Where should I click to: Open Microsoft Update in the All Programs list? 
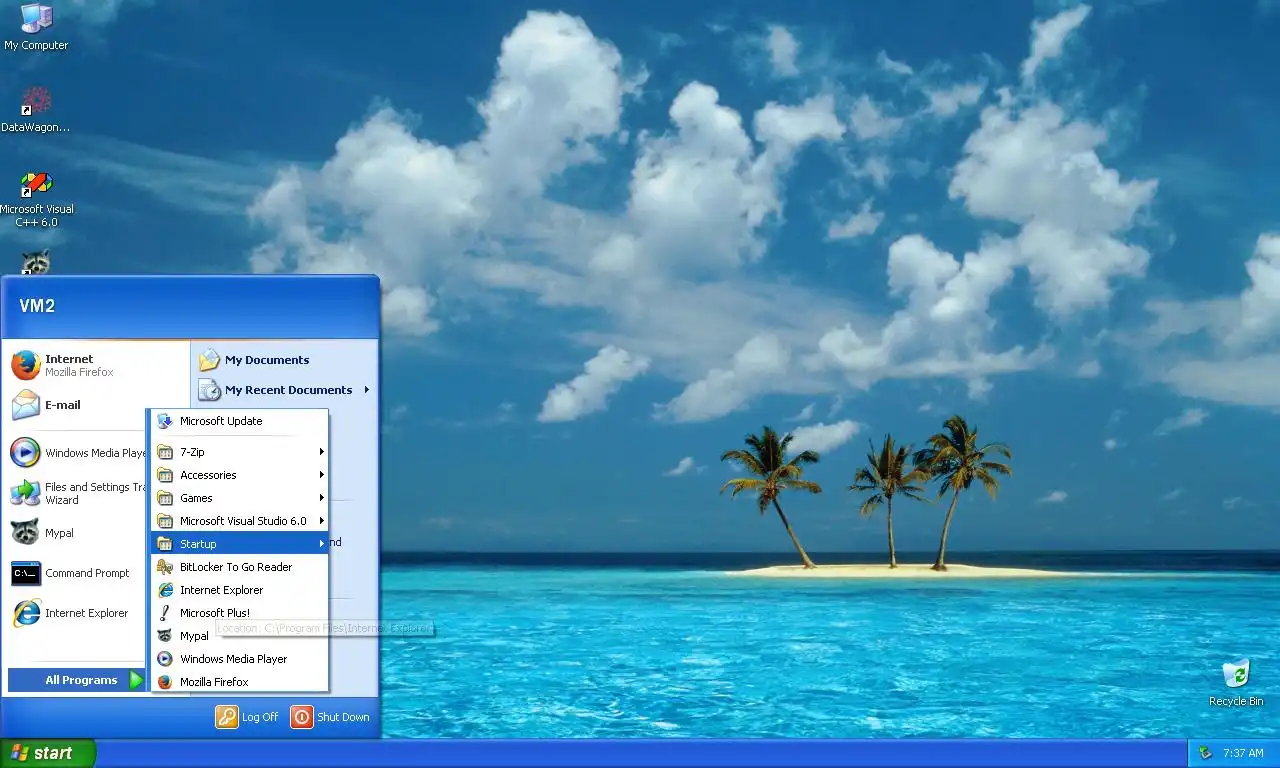(x=239, y=421)
